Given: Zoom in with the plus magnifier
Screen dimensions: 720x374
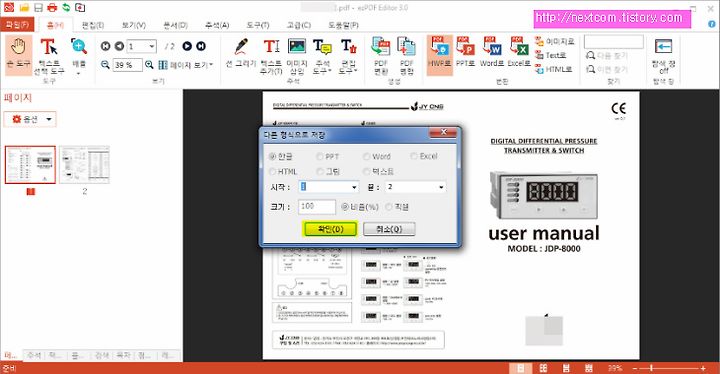Looking at the screenshot, I should click(x=149, y=65).
